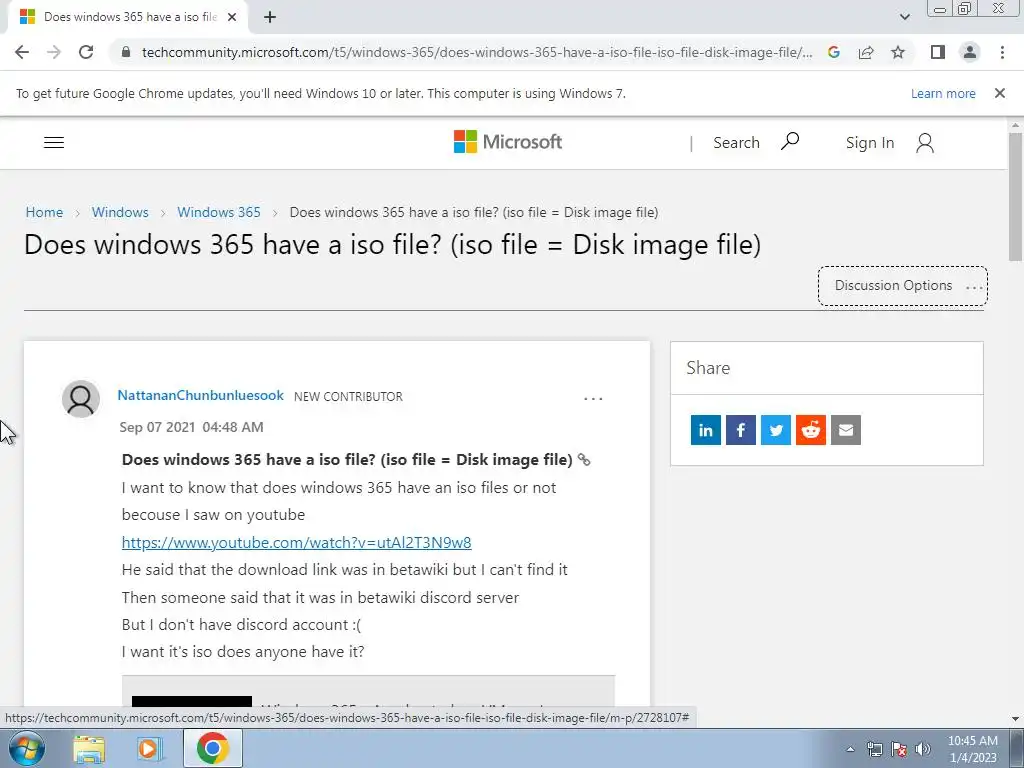
Task: Open Action Center flag icon
Action: click(x=899, y=749)
